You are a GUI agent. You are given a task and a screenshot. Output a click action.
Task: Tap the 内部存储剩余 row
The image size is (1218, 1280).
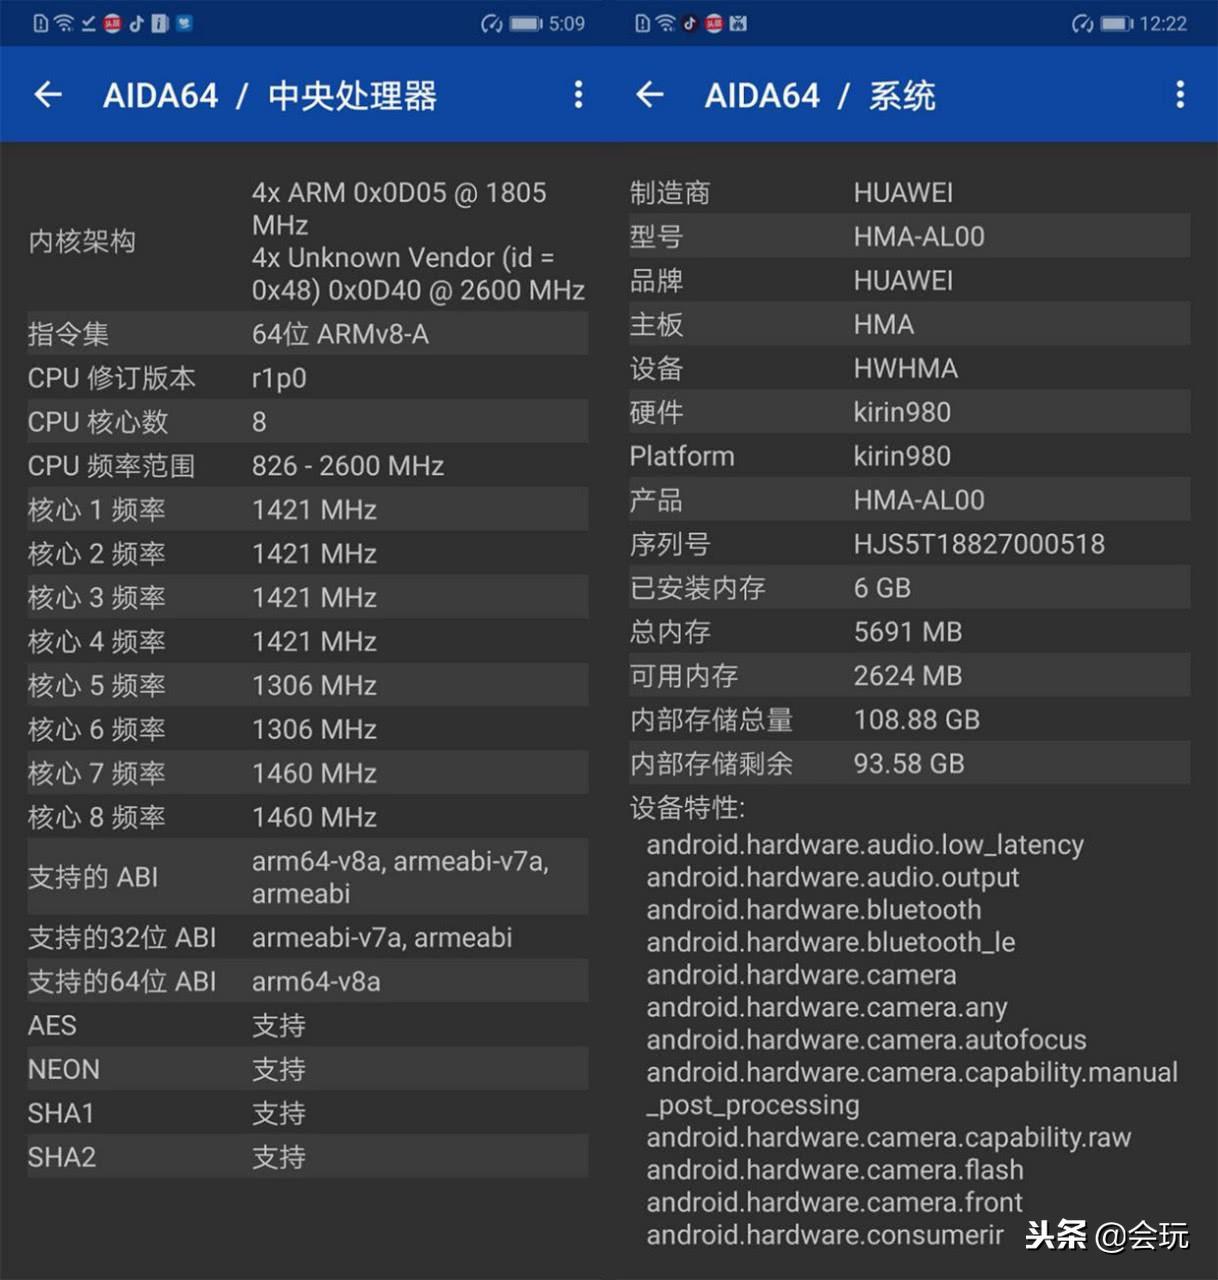click(x=909, y=764)
